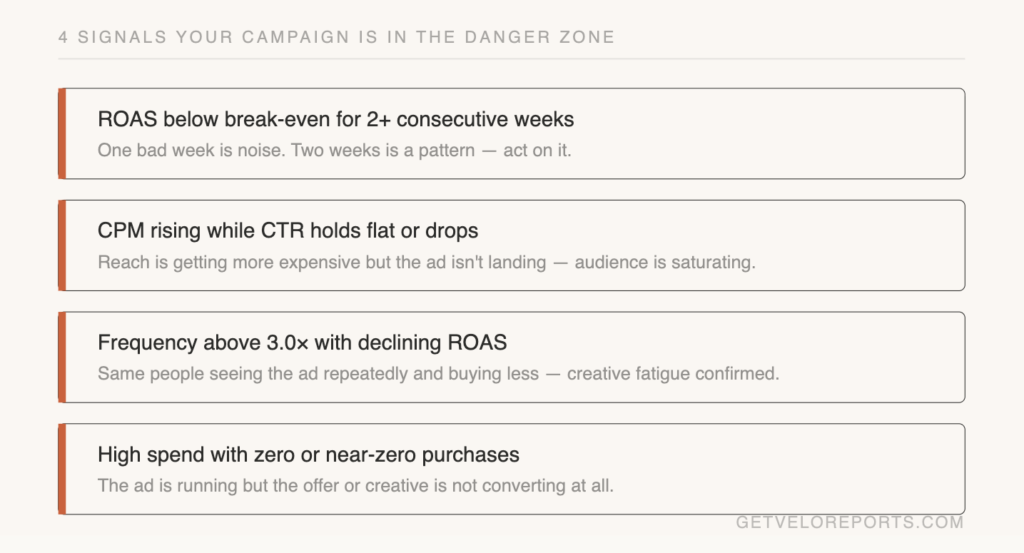Select the 'Reach is getting more expensive' description

coord(425,263)
